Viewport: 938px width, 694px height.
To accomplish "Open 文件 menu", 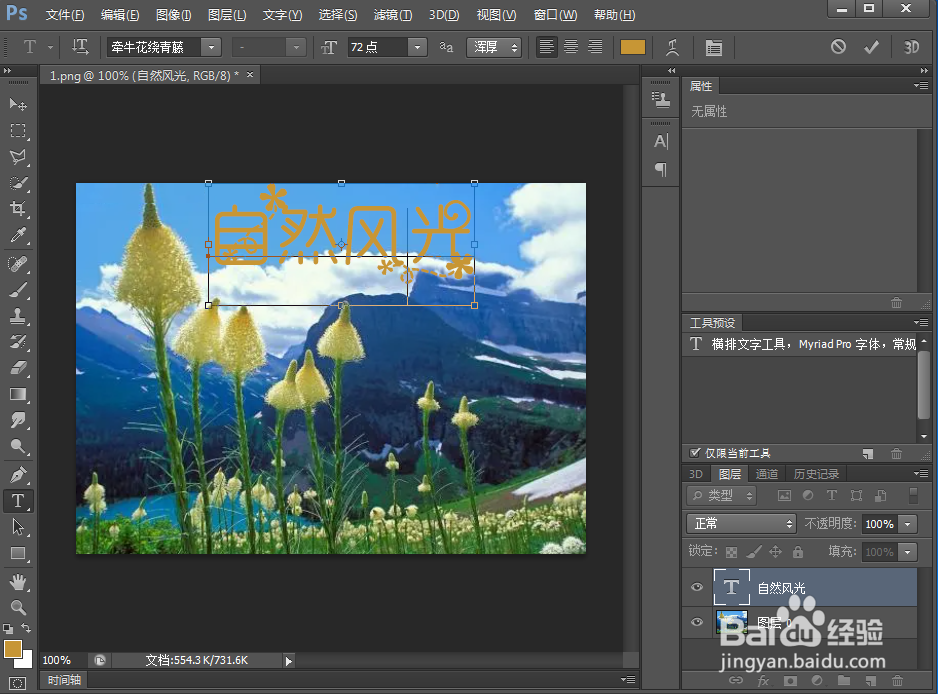I will [65, 14].
